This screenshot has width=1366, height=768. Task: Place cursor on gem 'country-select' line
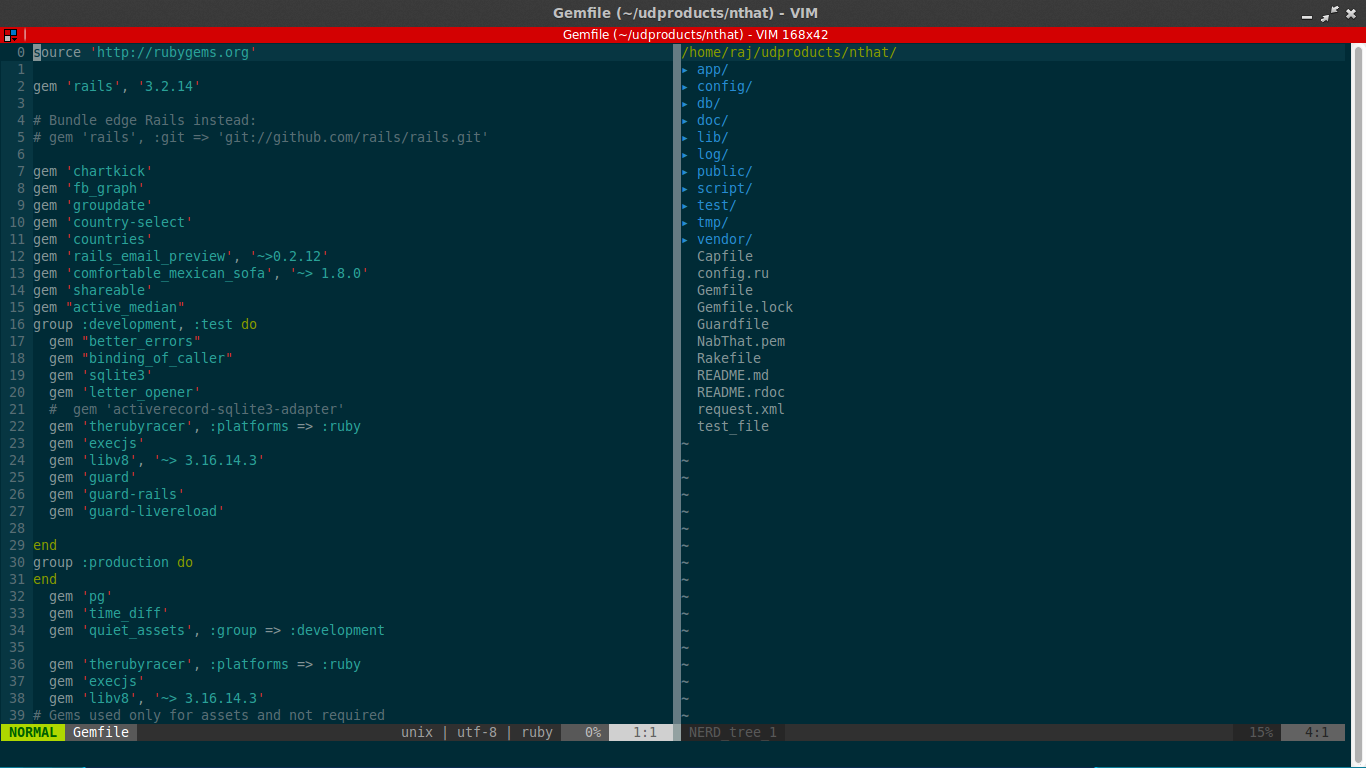coord(113,222)
